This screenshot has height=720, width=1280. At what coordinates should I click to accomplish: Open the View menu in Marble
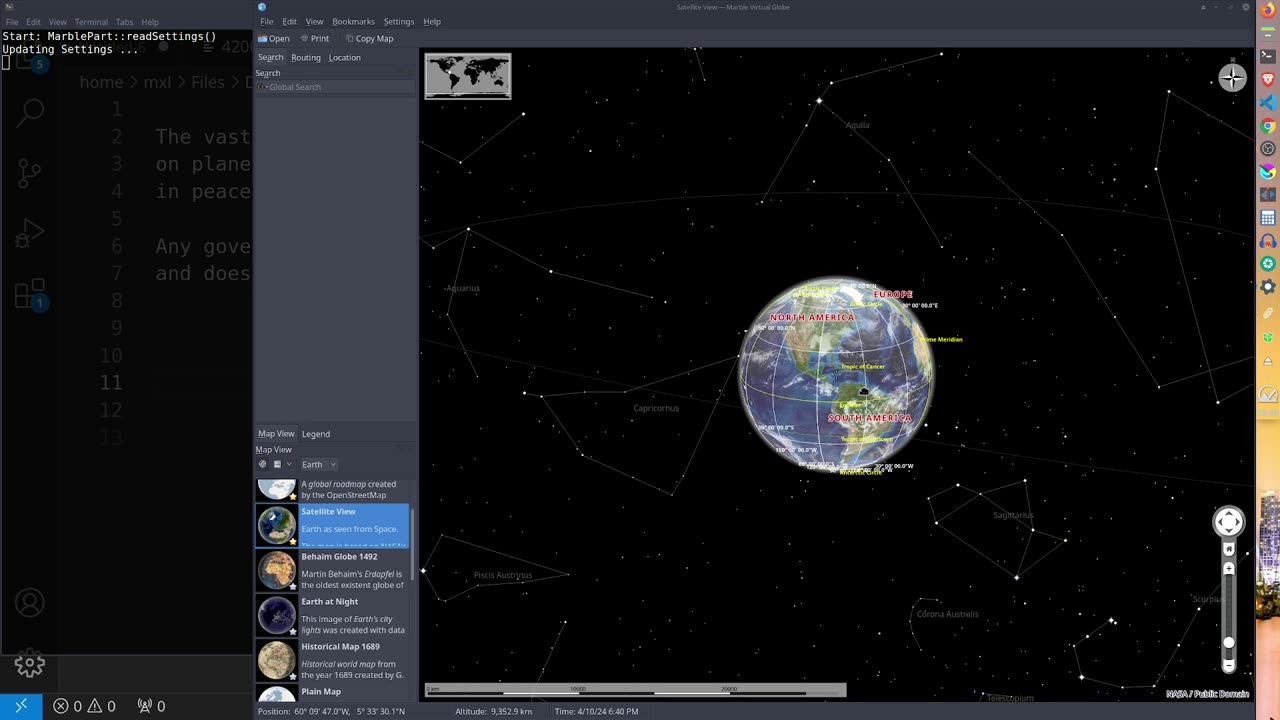(314, 21)
